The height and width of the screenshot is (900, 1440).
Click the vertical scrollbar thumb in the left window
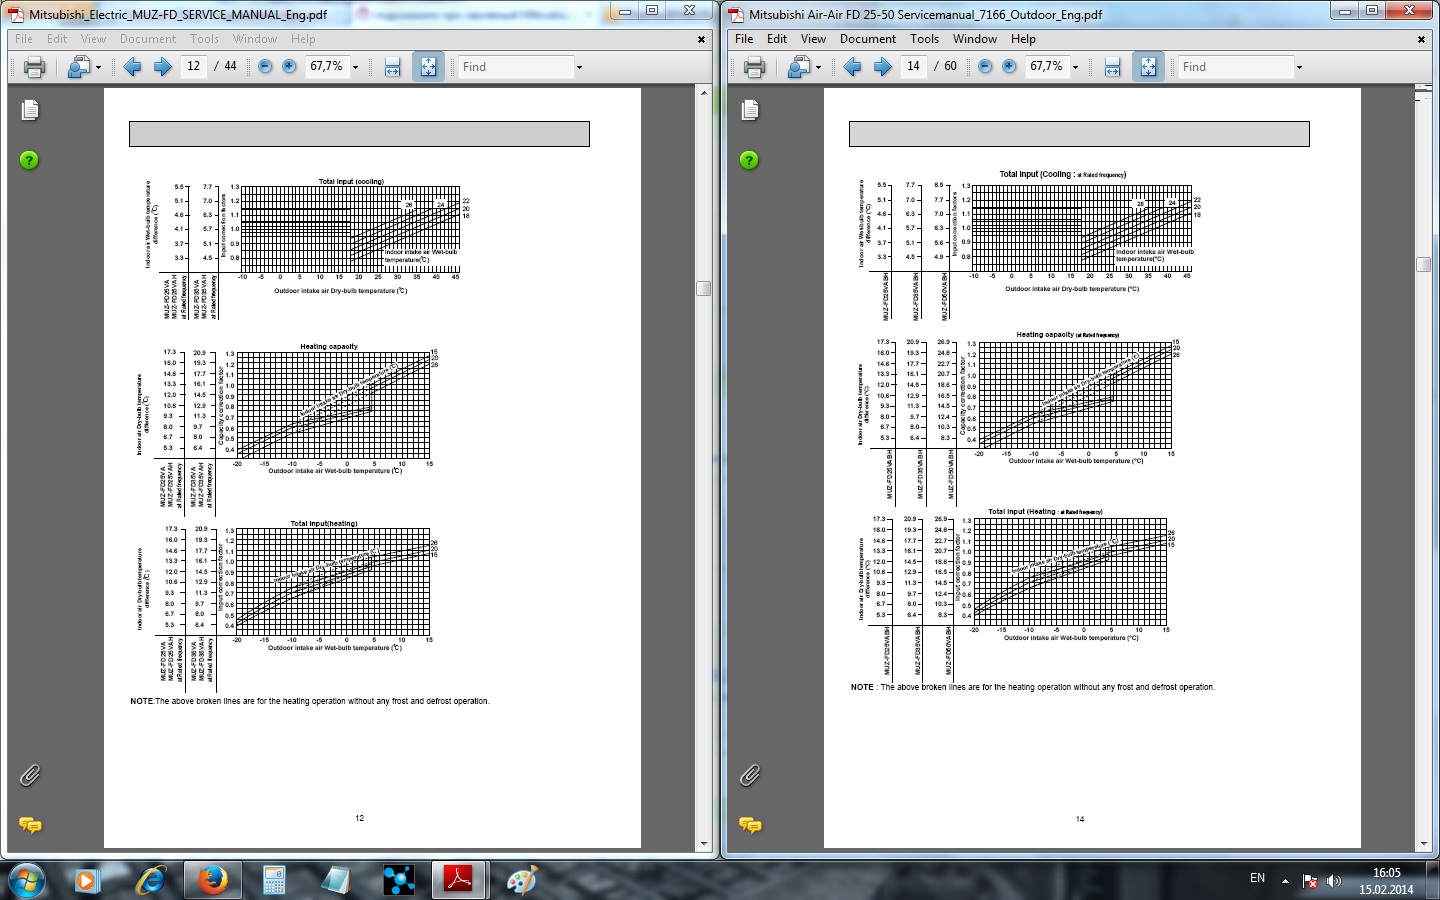[x=704, y=288]
